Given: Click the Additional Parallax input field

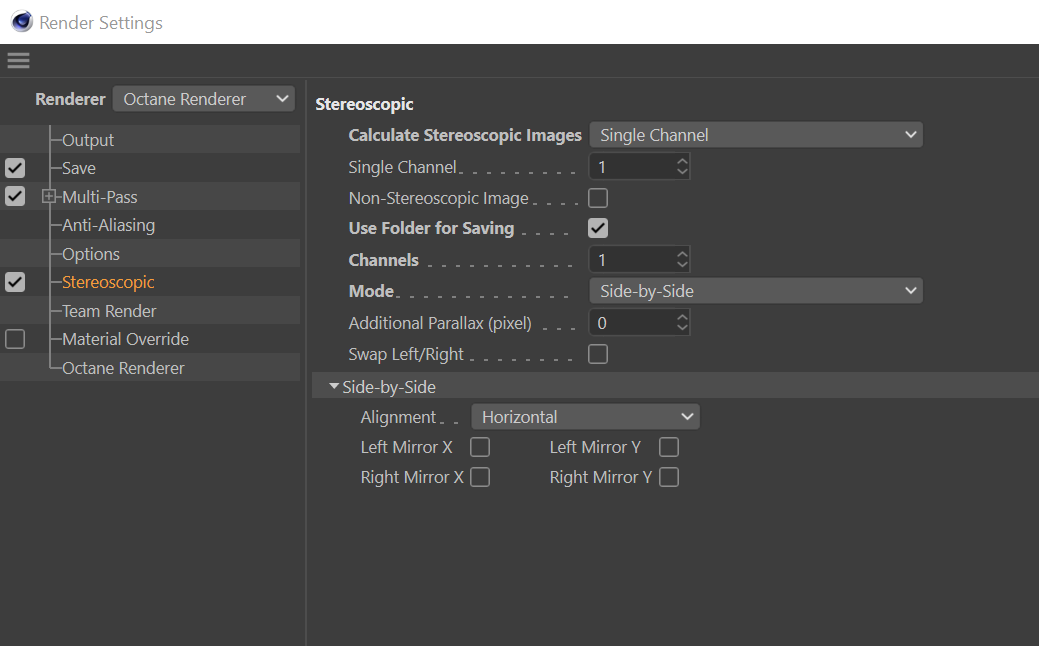Looking at the screenshot, I should tap(632, 323).
